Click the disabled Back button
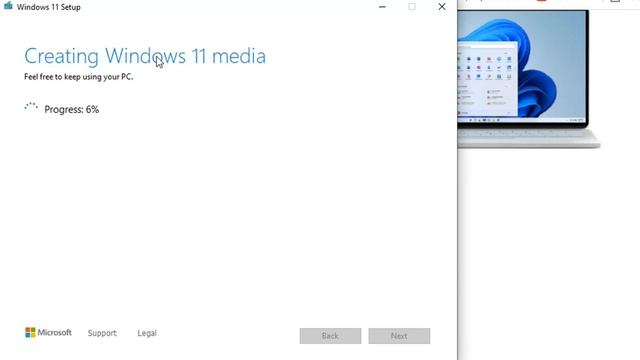The height and width of the screenshot is (360, 640). (330, 336)
